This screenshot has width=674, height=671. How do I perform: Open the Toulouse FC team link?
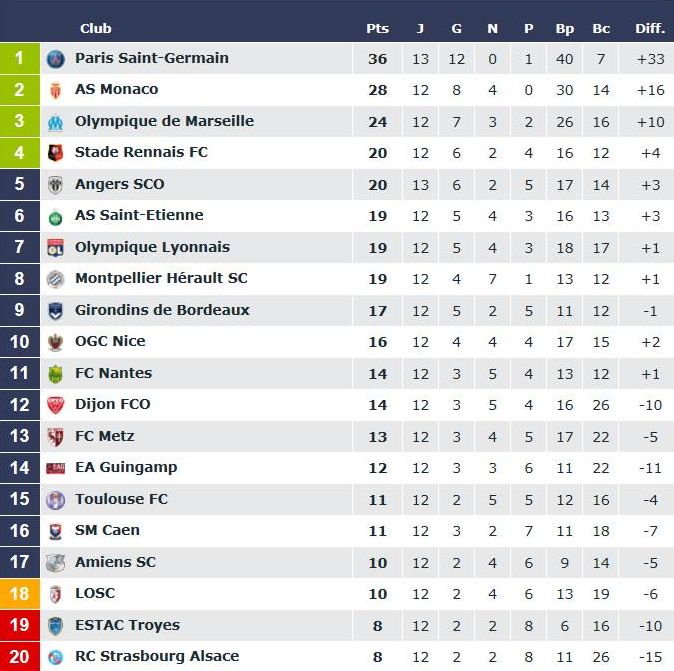(122, 499)
